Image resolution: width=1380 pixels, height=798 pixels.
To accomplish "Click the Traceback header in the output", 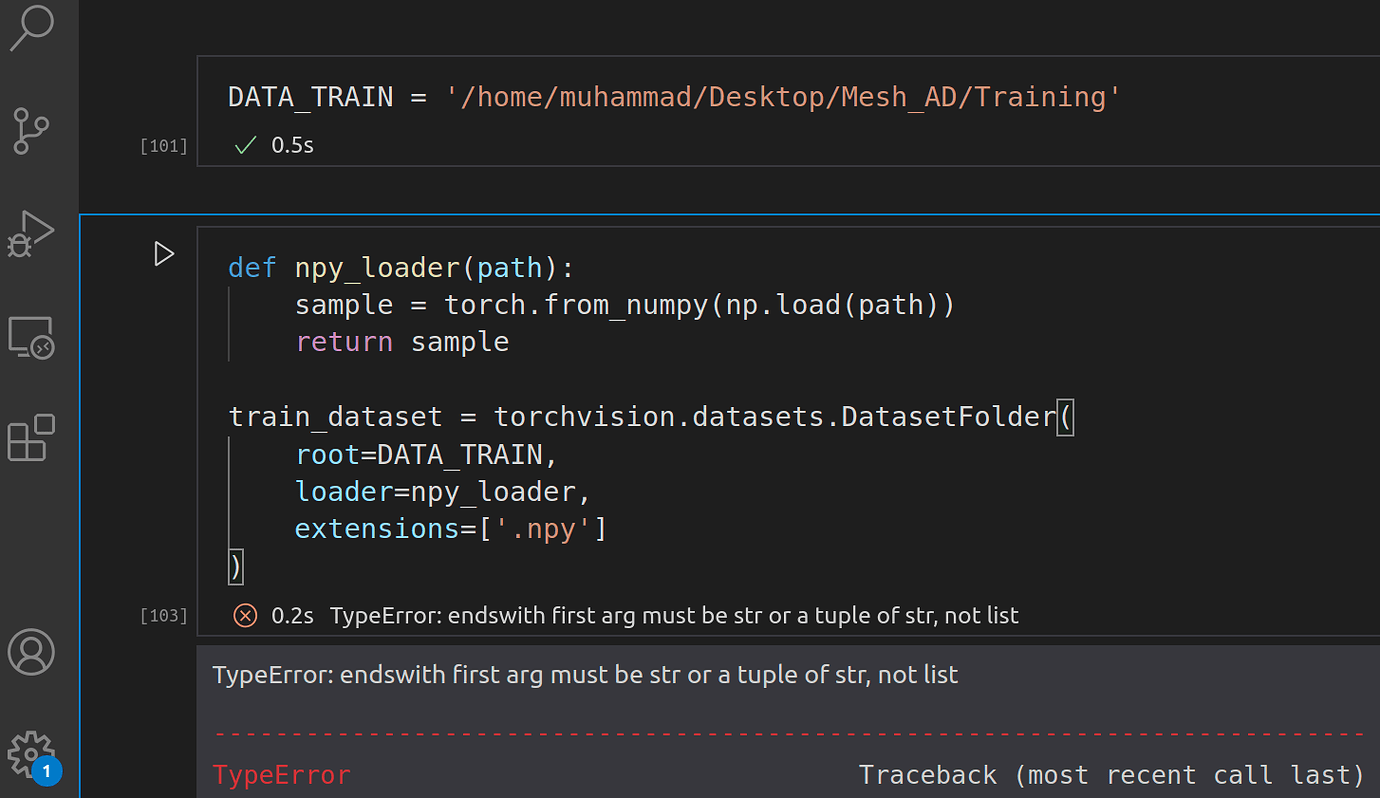I will click(1110, 774).
